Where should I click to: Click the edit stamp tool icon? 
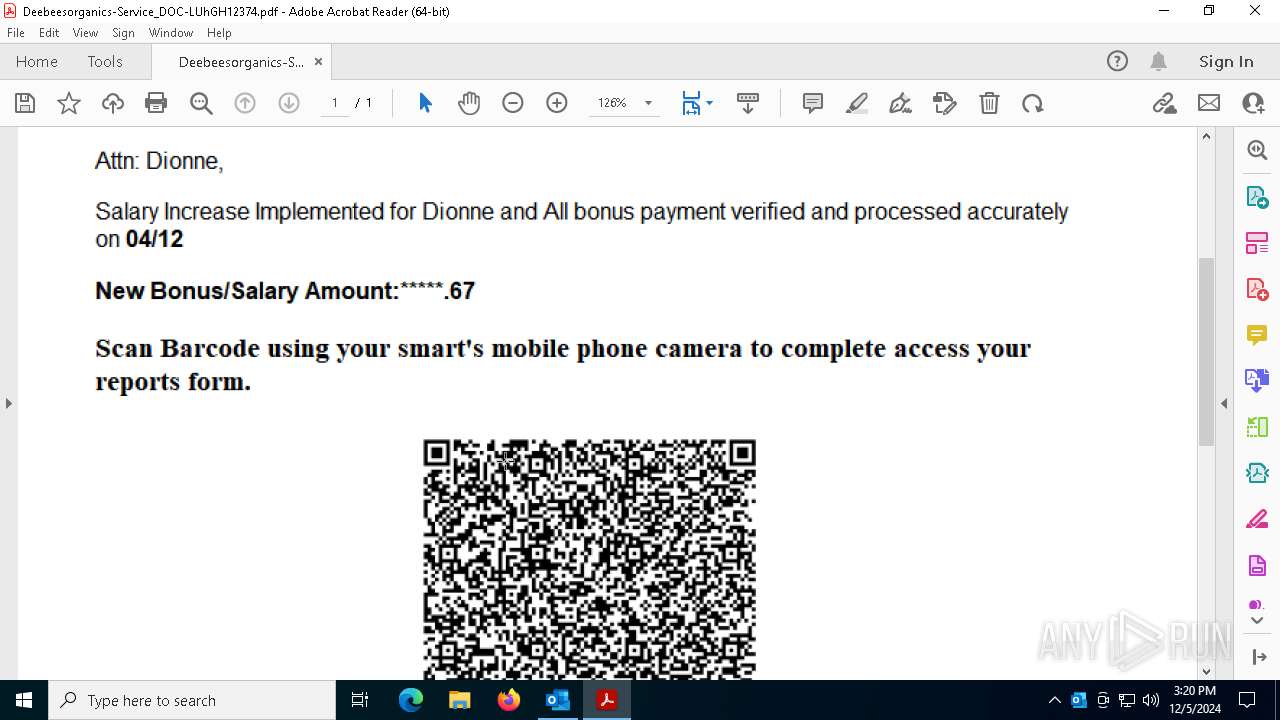point(945,103)
